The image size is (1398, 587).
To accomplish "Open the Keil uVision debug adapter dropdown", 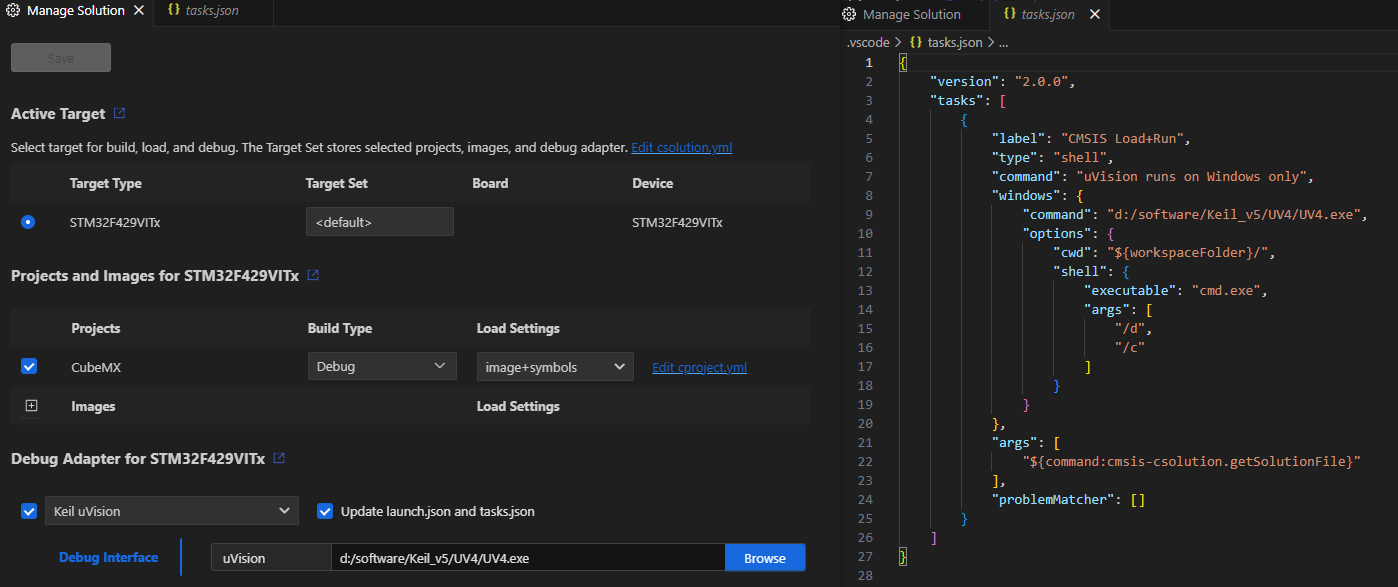I will 171,511.
